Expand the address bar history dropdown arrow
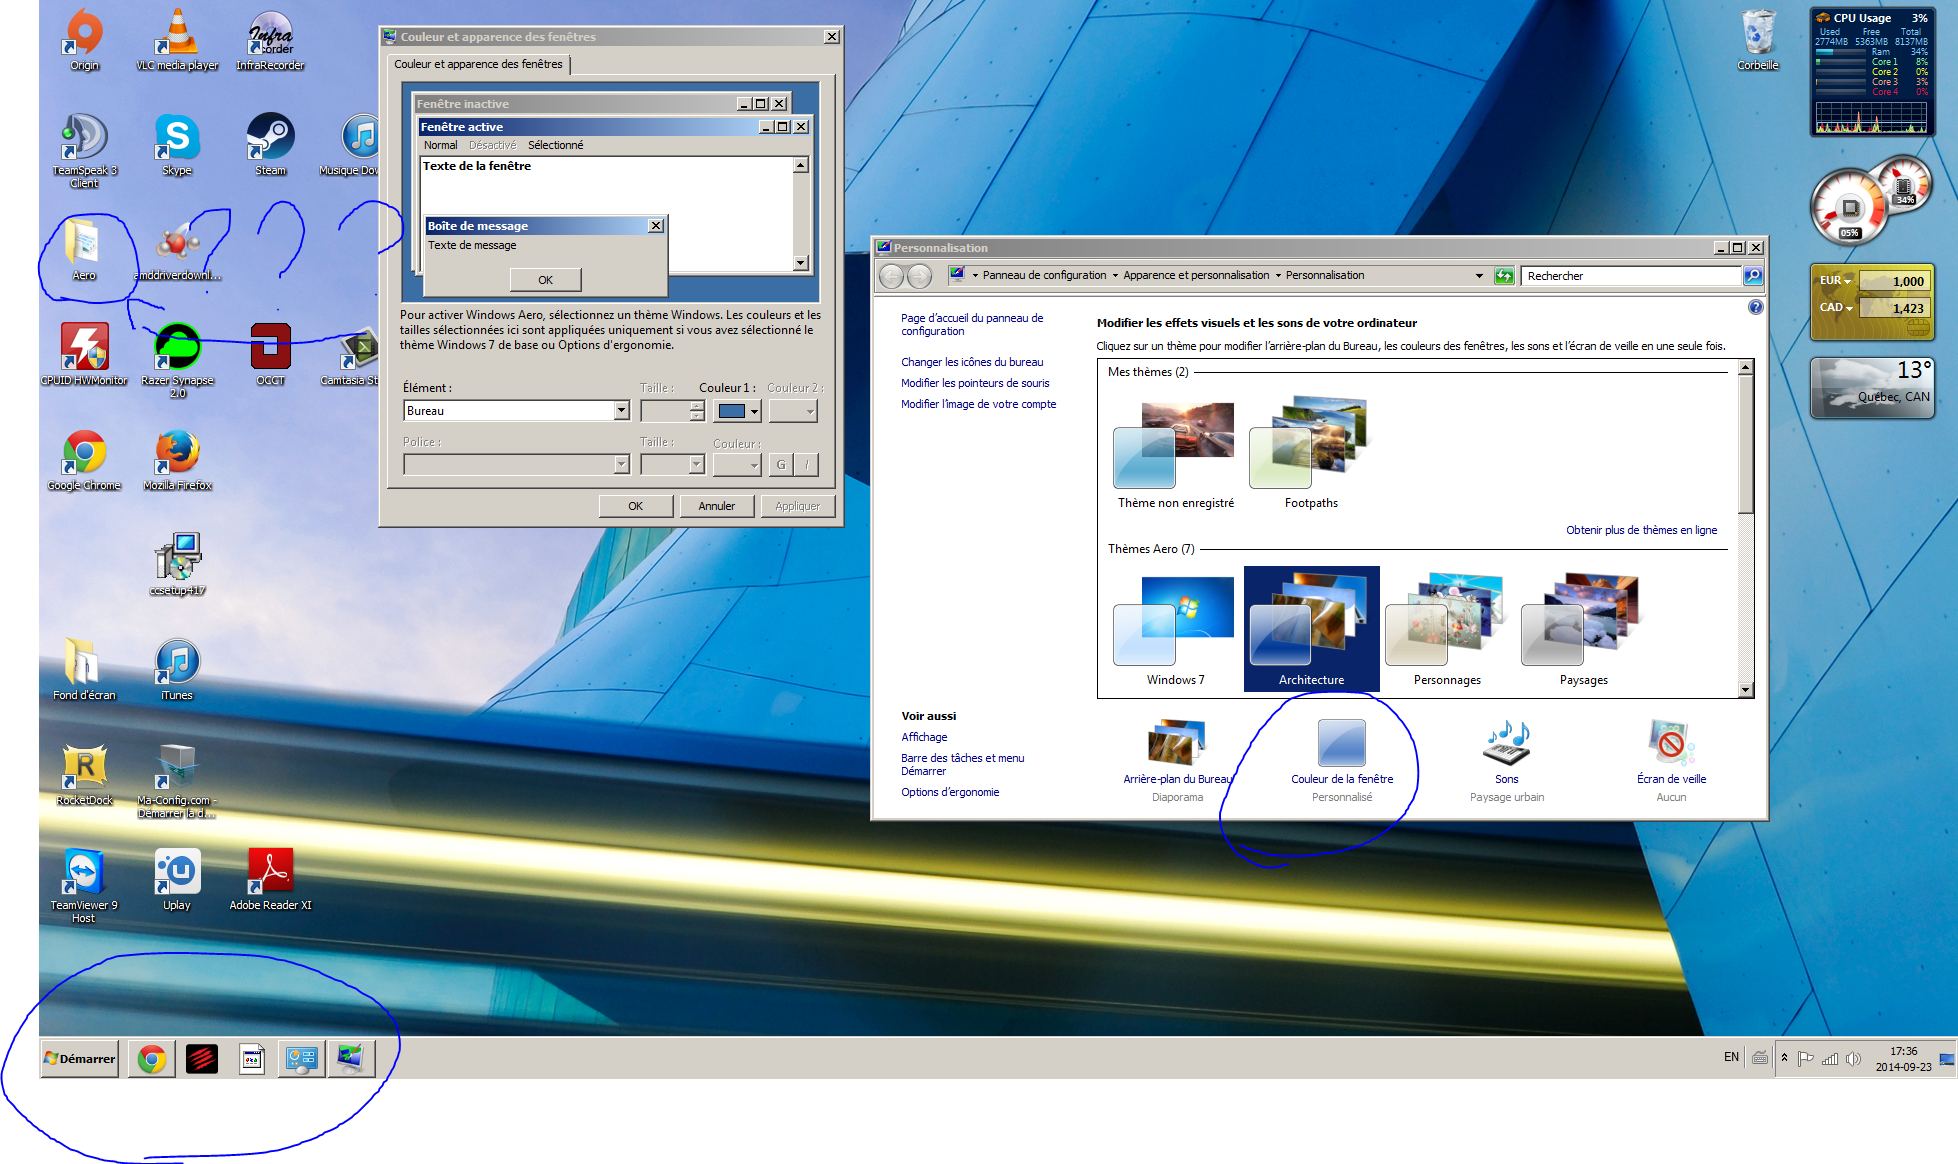This screenshot has width=1958, height=1164. pos(1478,276)
